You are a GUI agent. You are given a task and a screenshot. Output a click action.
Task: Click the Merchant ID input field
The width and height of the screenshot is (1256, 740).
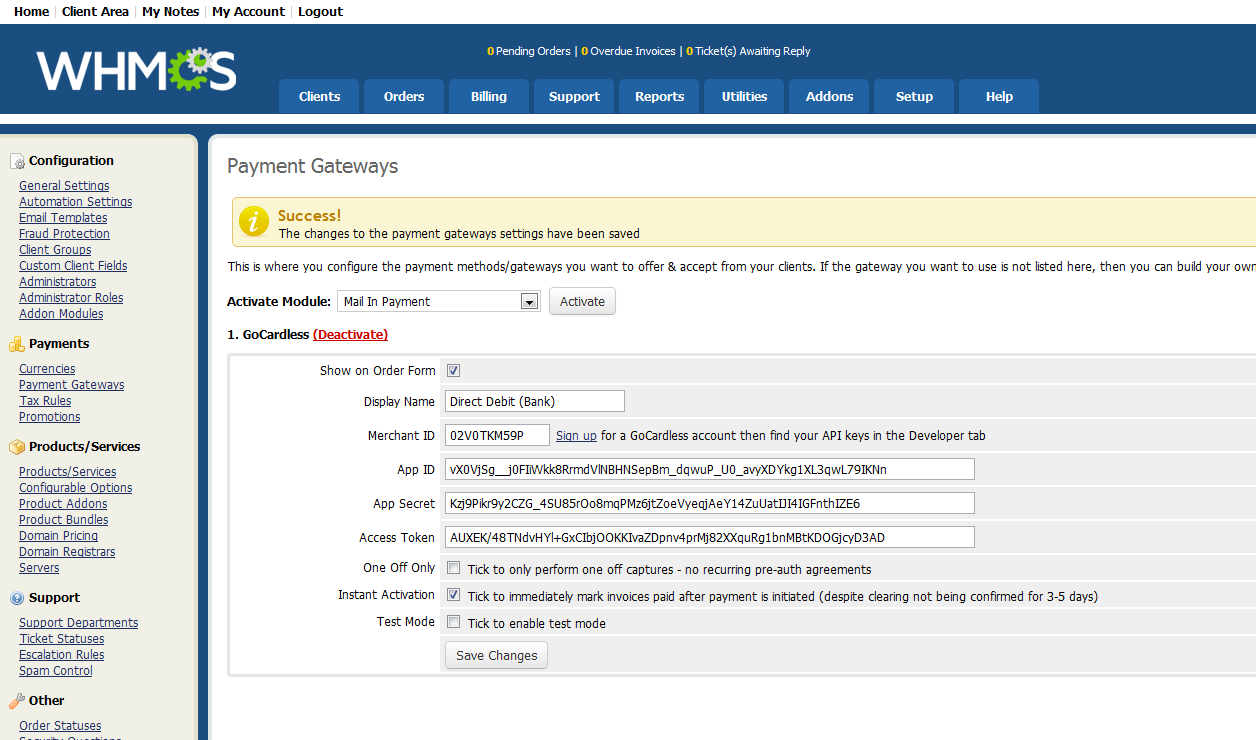pos(498,435)
